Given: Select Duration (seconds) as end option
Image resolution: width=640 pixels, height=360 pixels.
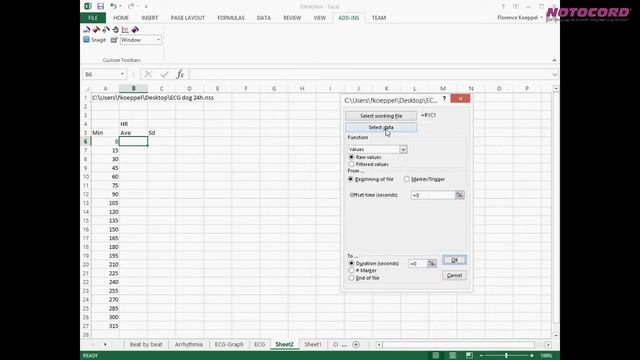Looking at the screenshot, I should [x=373, y=264].
